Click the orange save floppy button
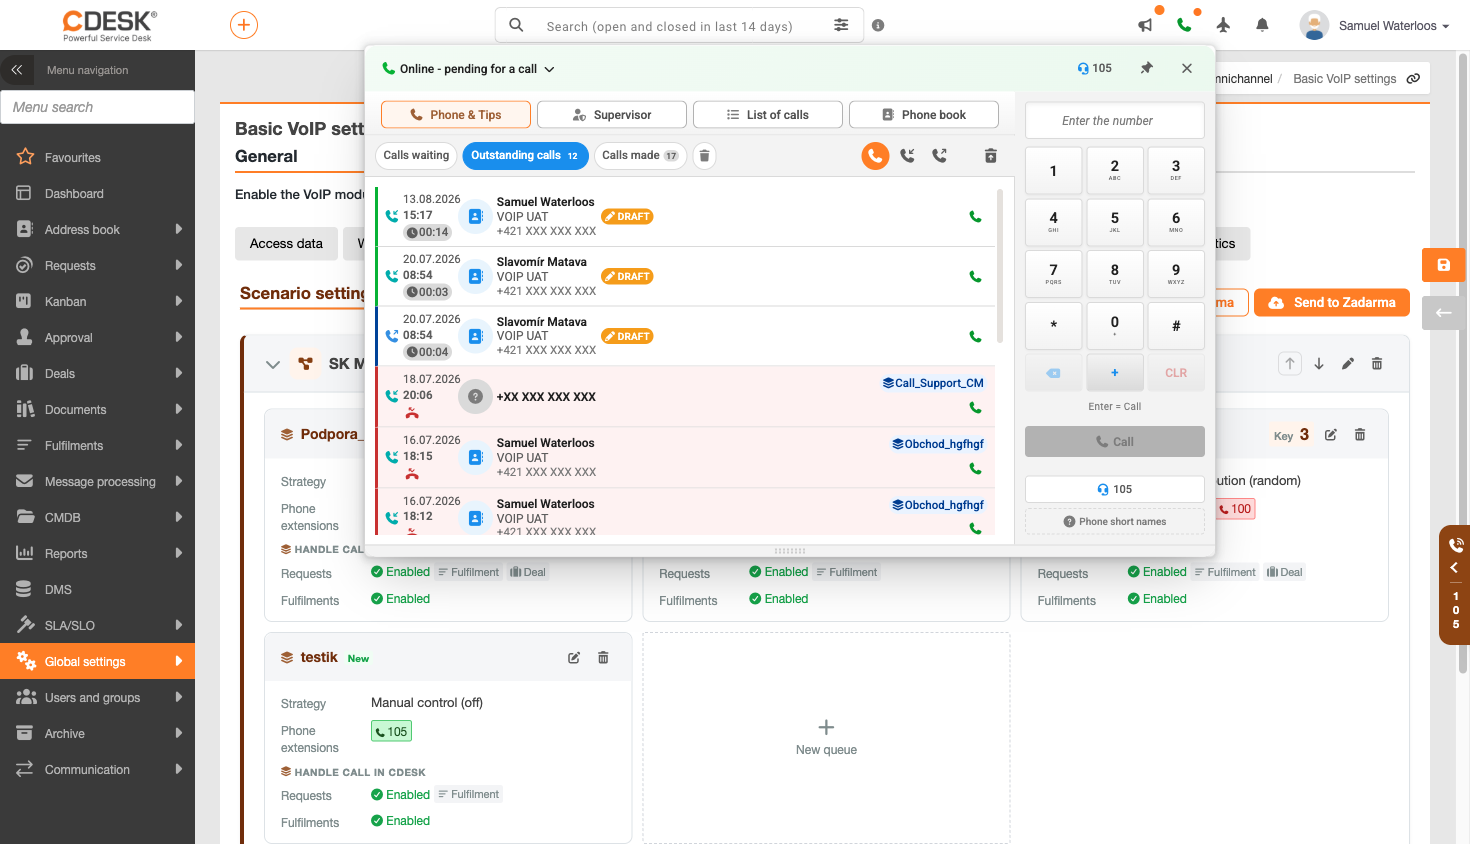 [x=1443, y=265]
